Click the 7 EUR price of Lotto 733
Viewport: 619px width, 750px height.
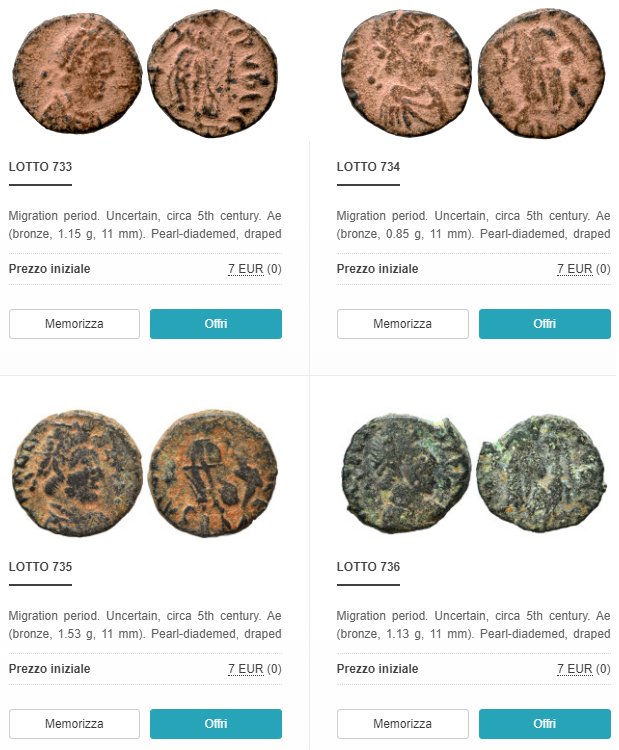click(x=246, y=269)
